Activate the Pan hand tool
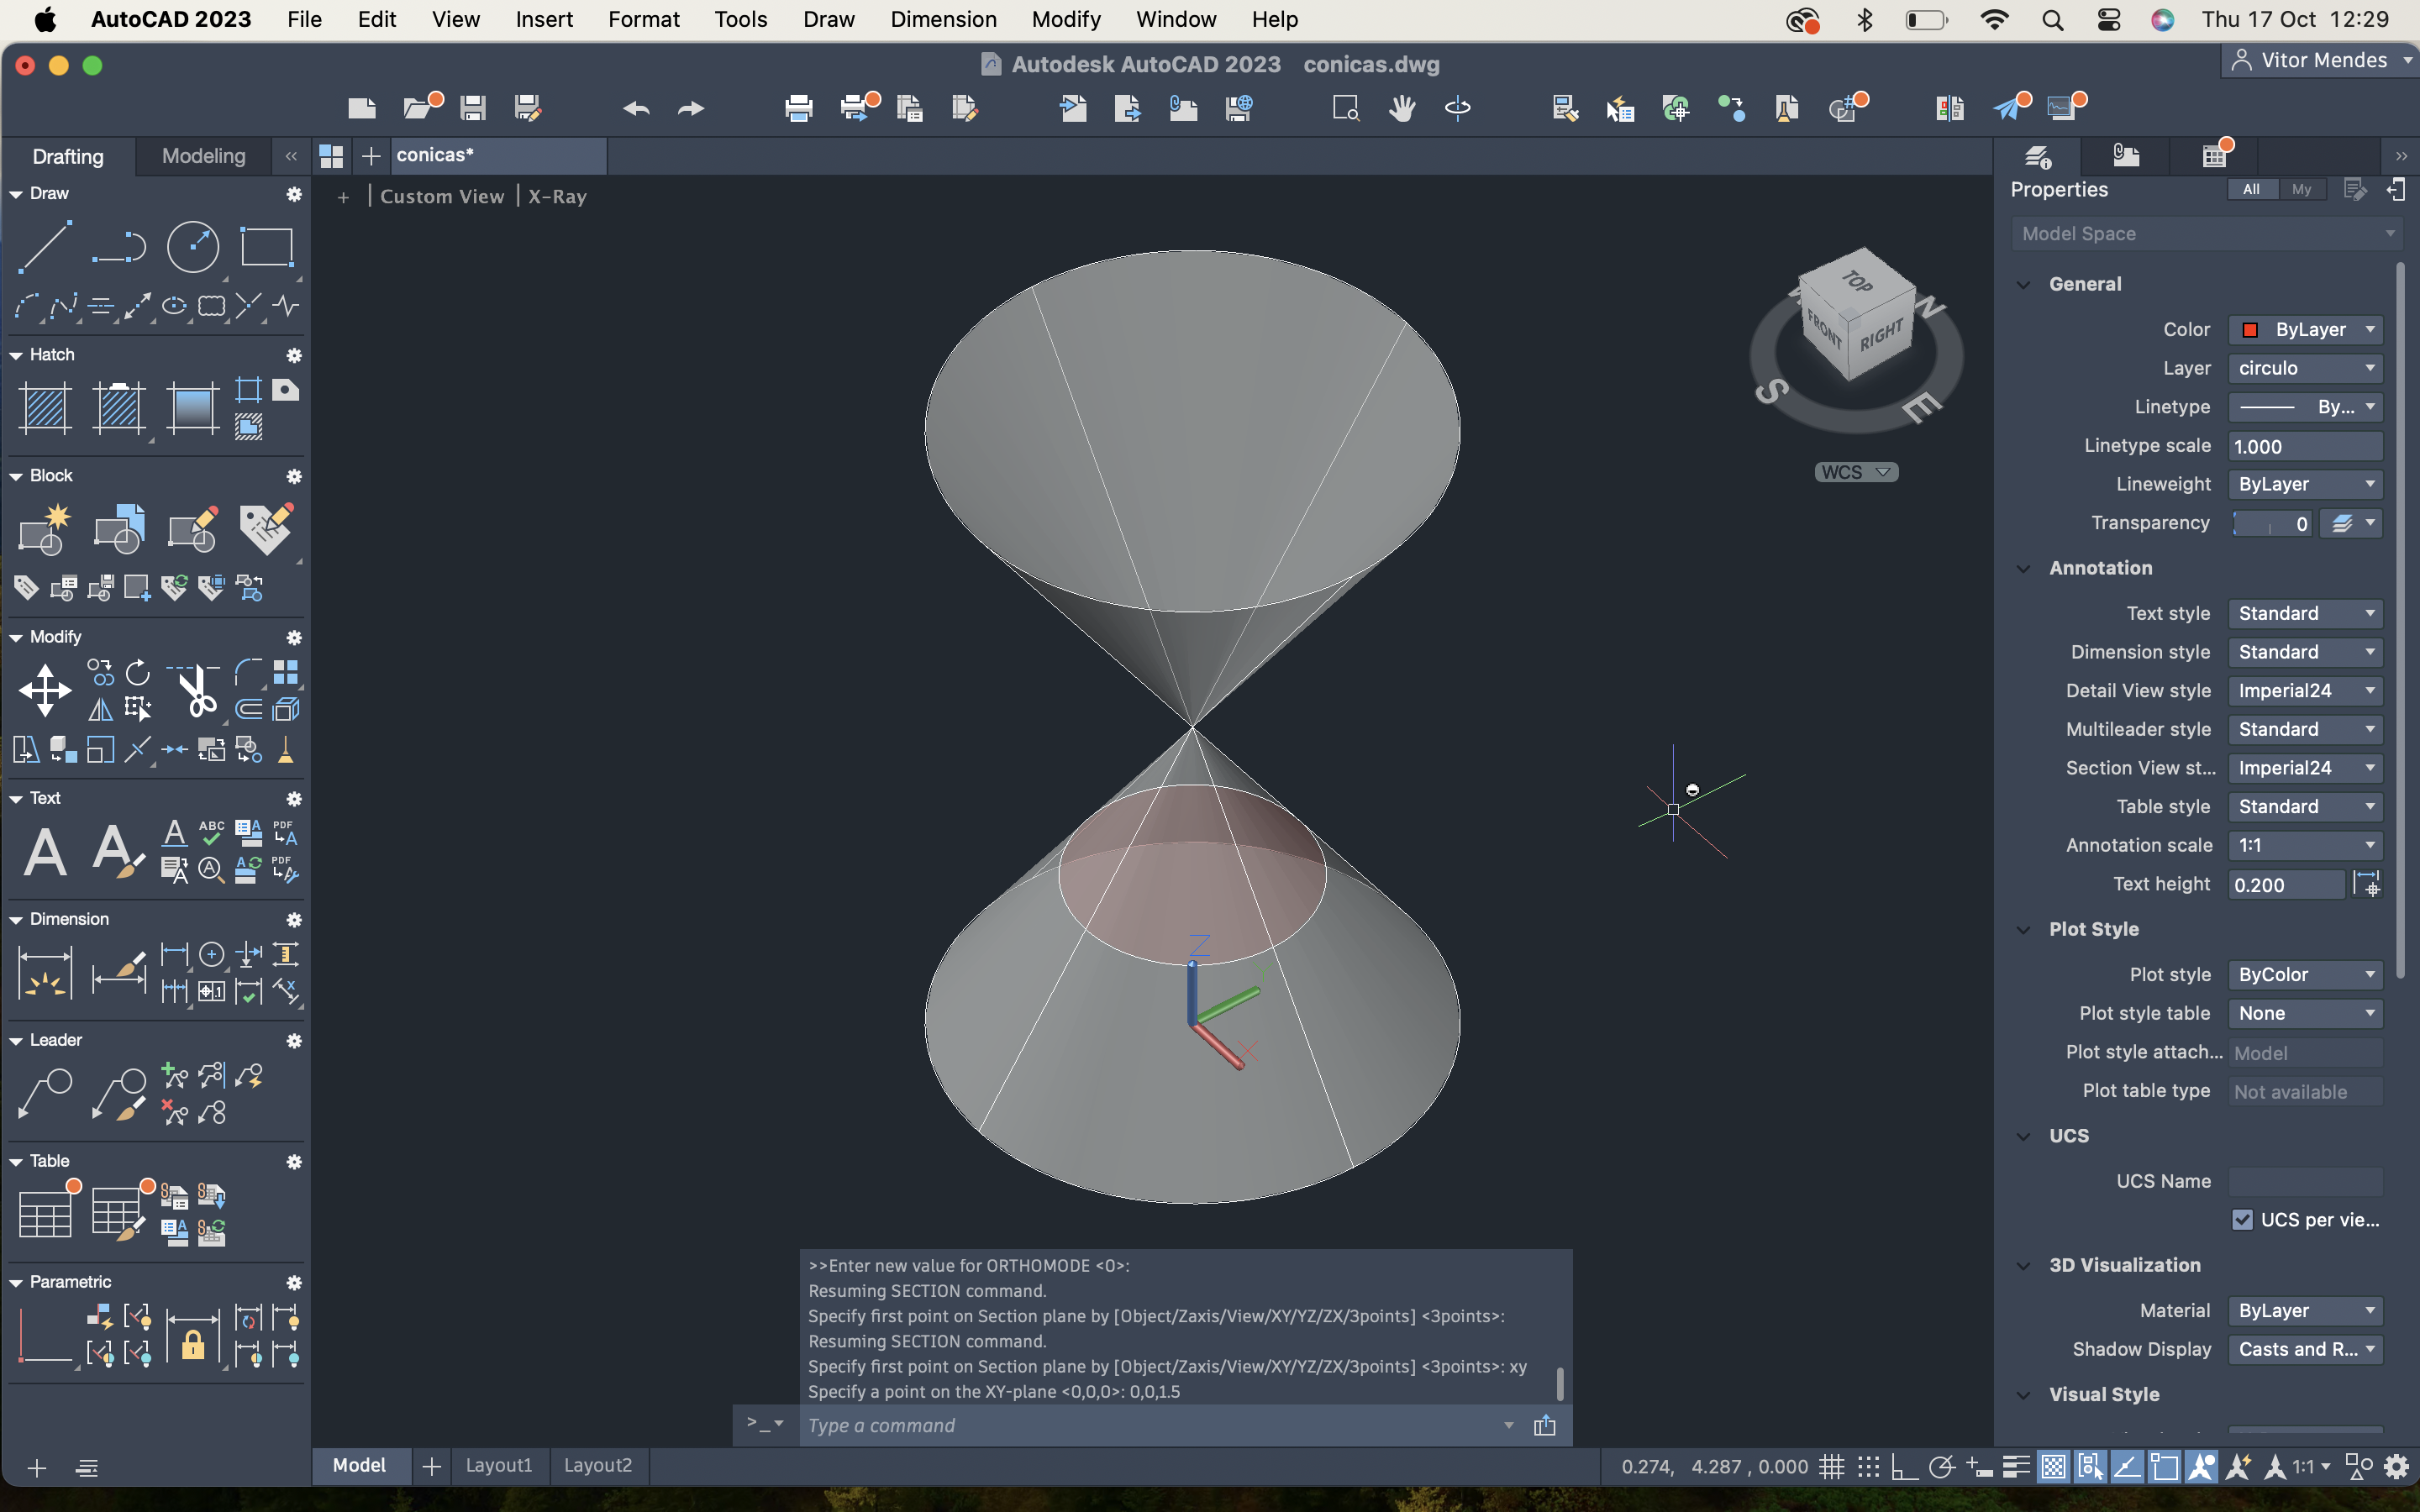 click(1402, 108)
